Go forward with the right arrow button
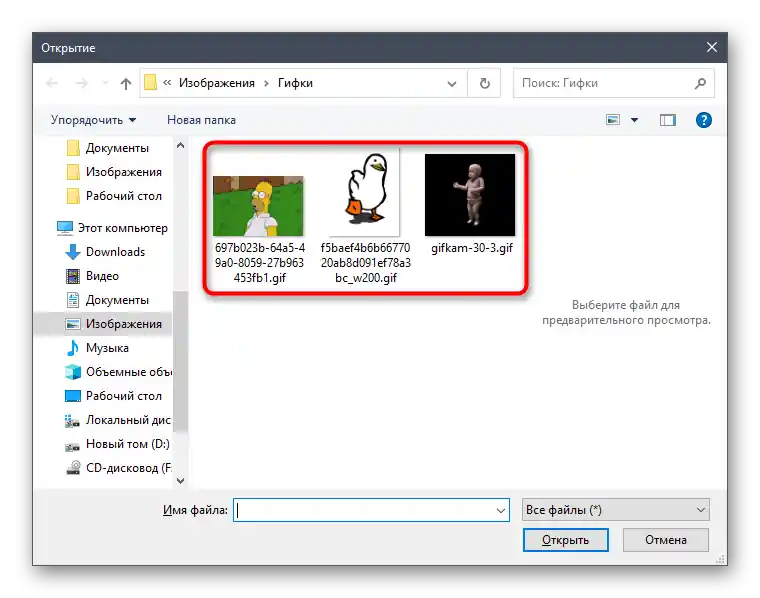Screen dimensions: 760x598 click(x=81, y=83)
